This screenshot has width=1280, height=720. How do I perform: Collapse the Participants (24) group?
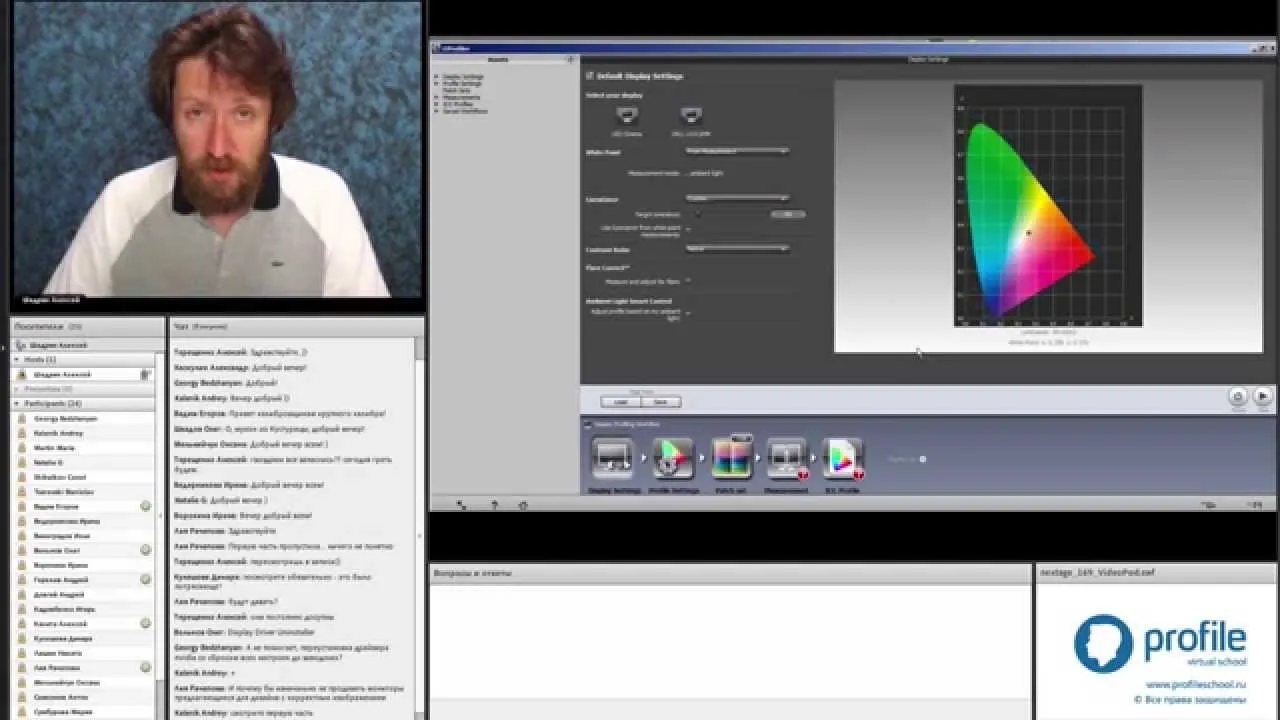pos(16,403)
